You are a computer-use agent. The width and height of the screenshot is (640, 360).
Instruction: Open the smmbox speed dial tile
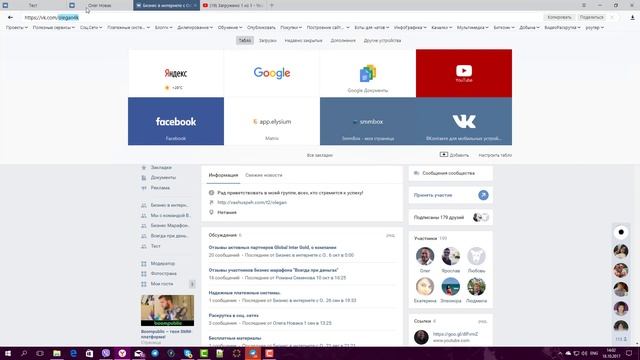[368, 121]
